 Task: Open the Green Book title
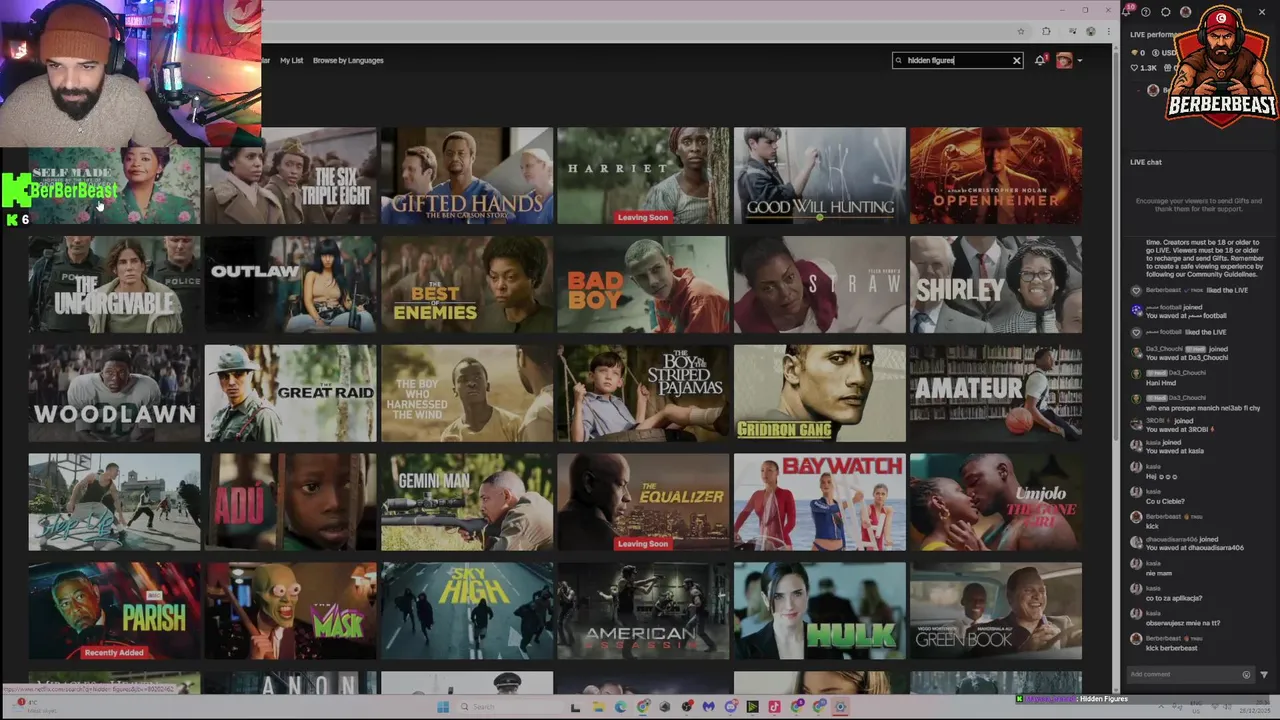[996, 611]
